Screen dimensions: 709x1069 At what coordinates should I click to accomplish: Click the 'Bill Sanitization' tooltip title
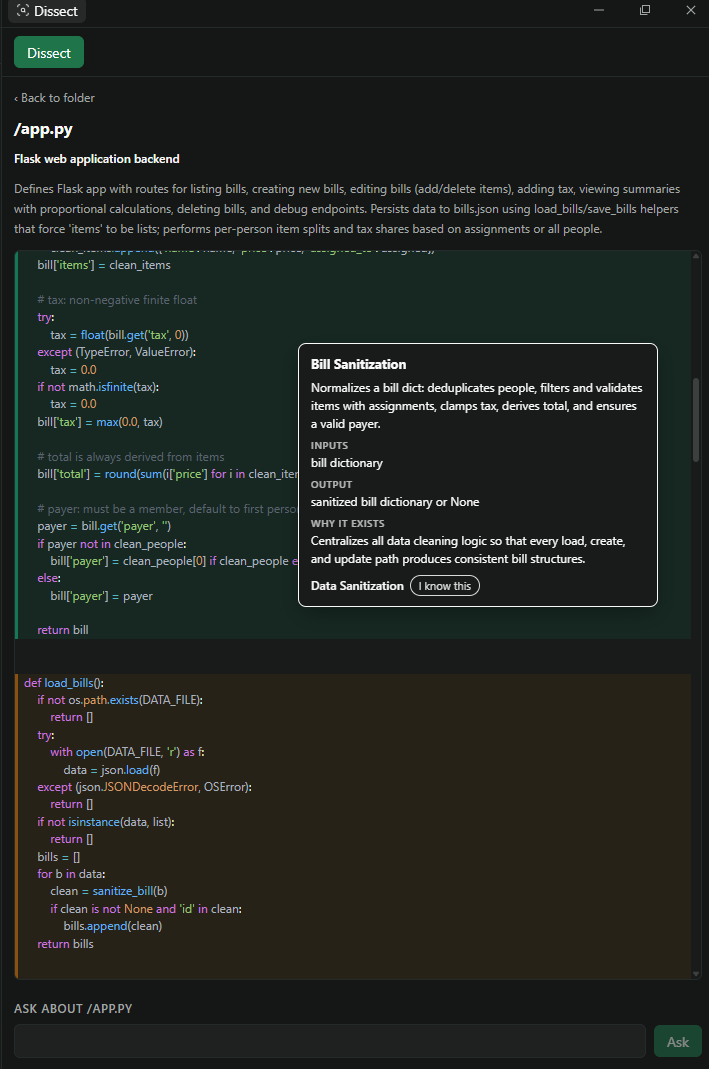point(359,365)
